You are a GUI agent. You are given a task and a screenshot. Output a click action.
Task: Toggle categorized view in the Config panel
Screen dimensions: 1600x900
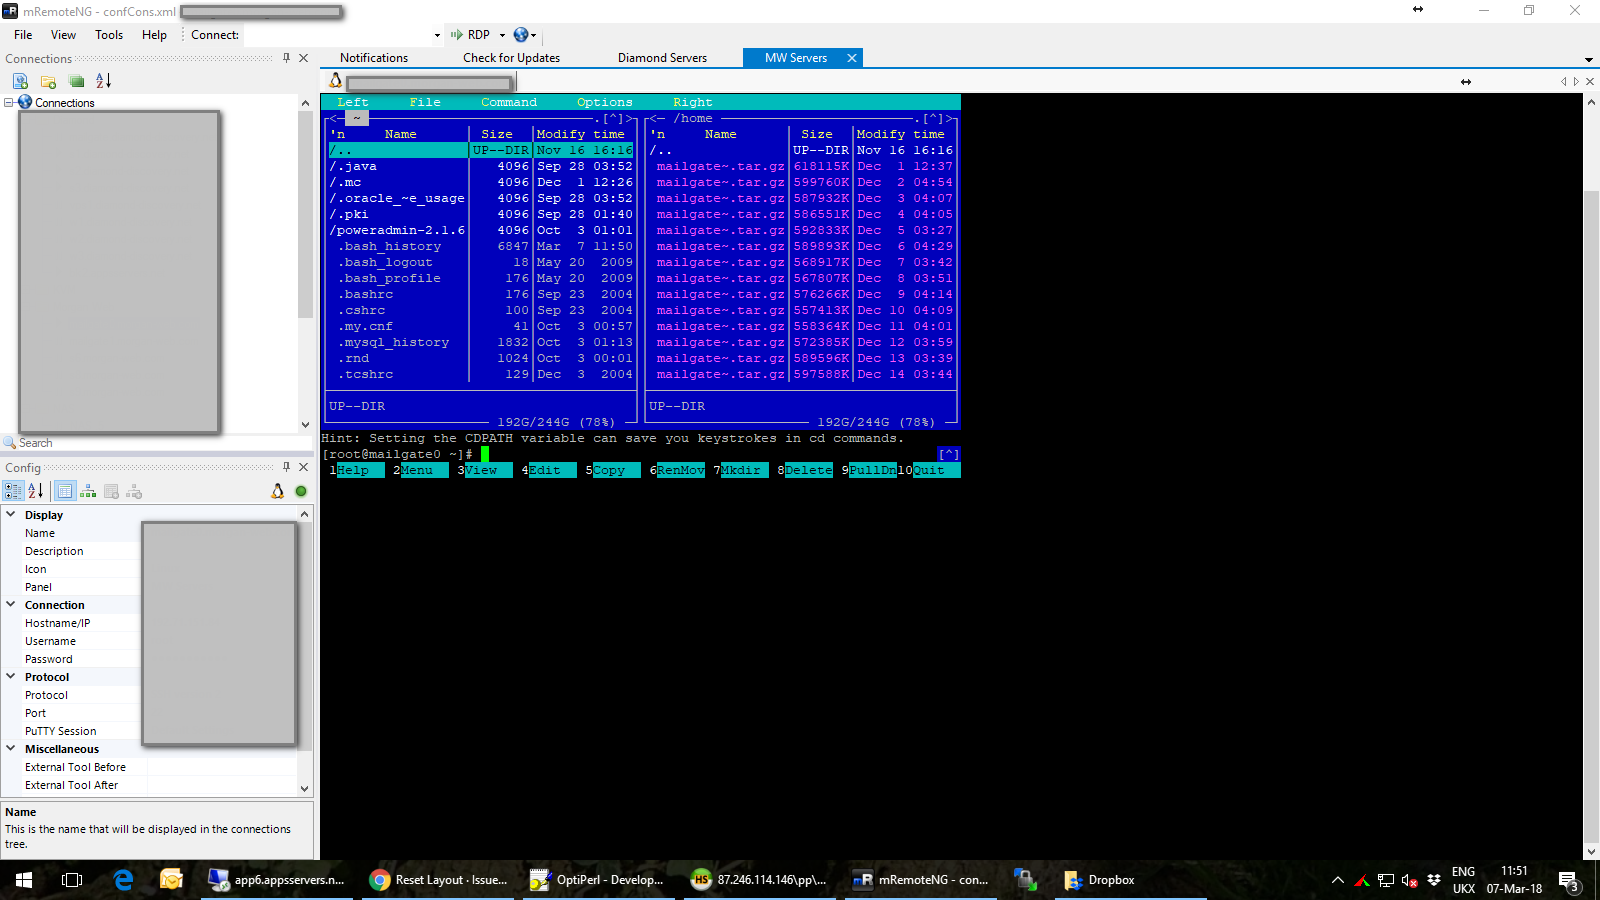(13, 490)
